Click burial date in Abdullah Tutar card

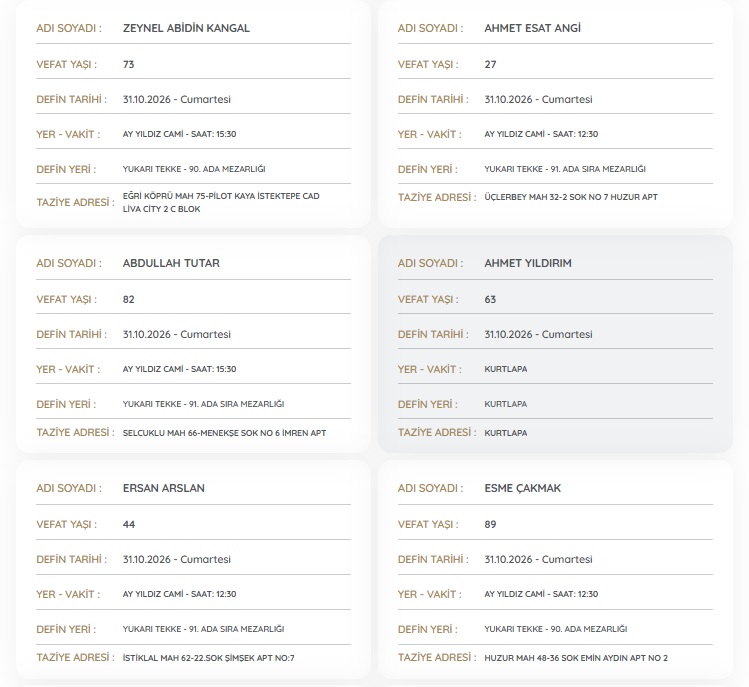pos(177,334)
